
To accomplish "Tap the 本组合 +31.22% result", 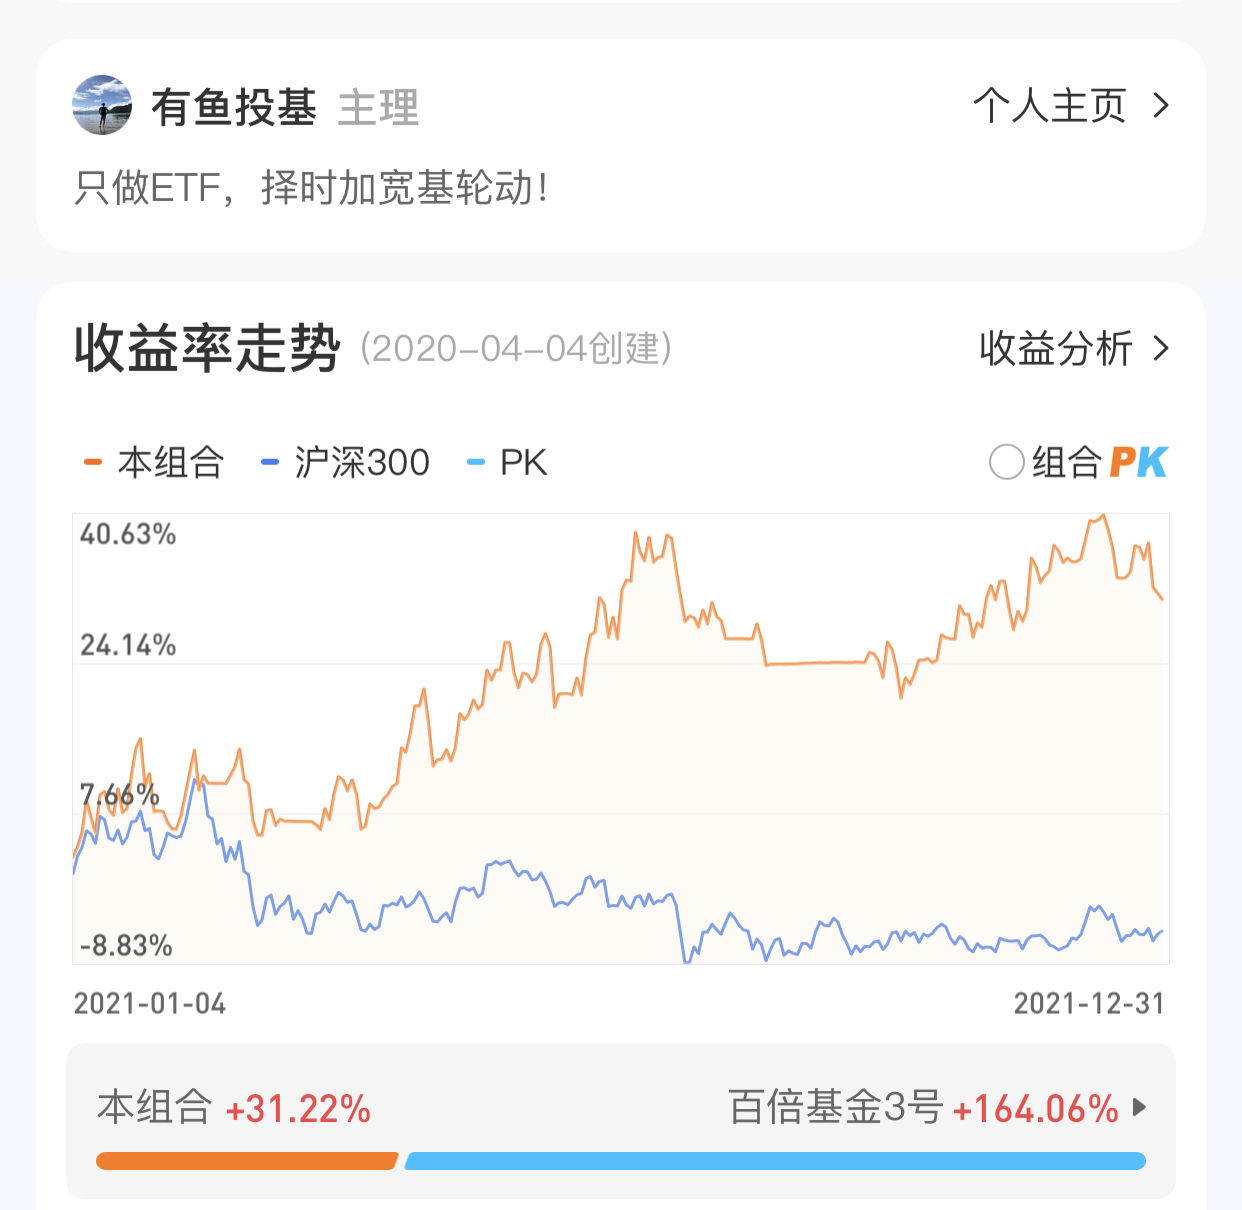I will pyautogui.click(x=234, y=1108).
